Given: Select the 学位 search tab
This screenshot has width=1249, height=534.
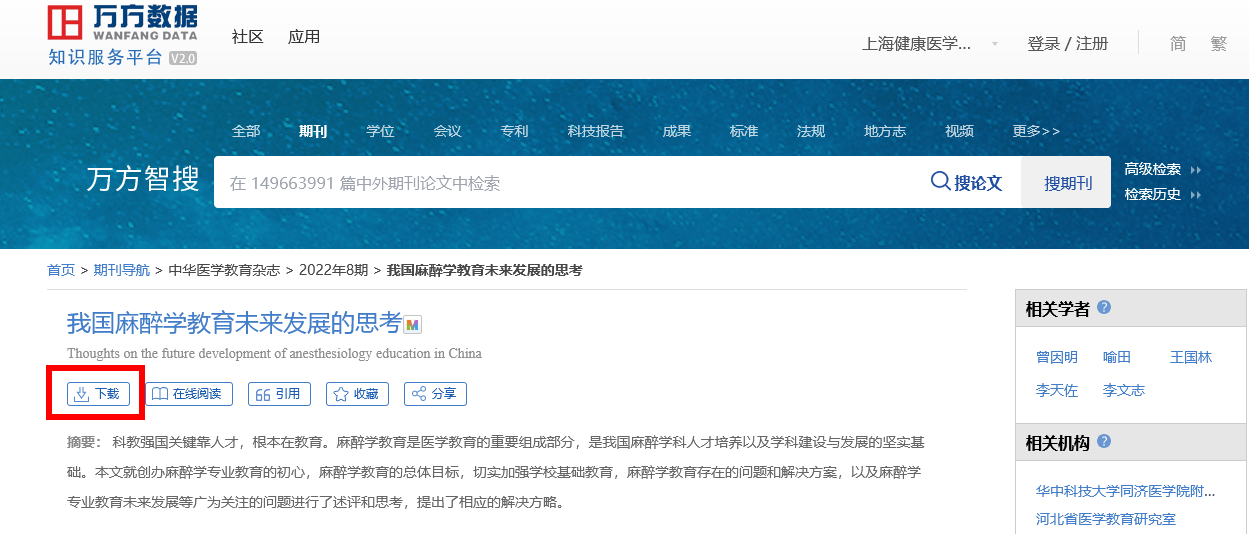Looking at the screenshot, I should click(380, 131).
